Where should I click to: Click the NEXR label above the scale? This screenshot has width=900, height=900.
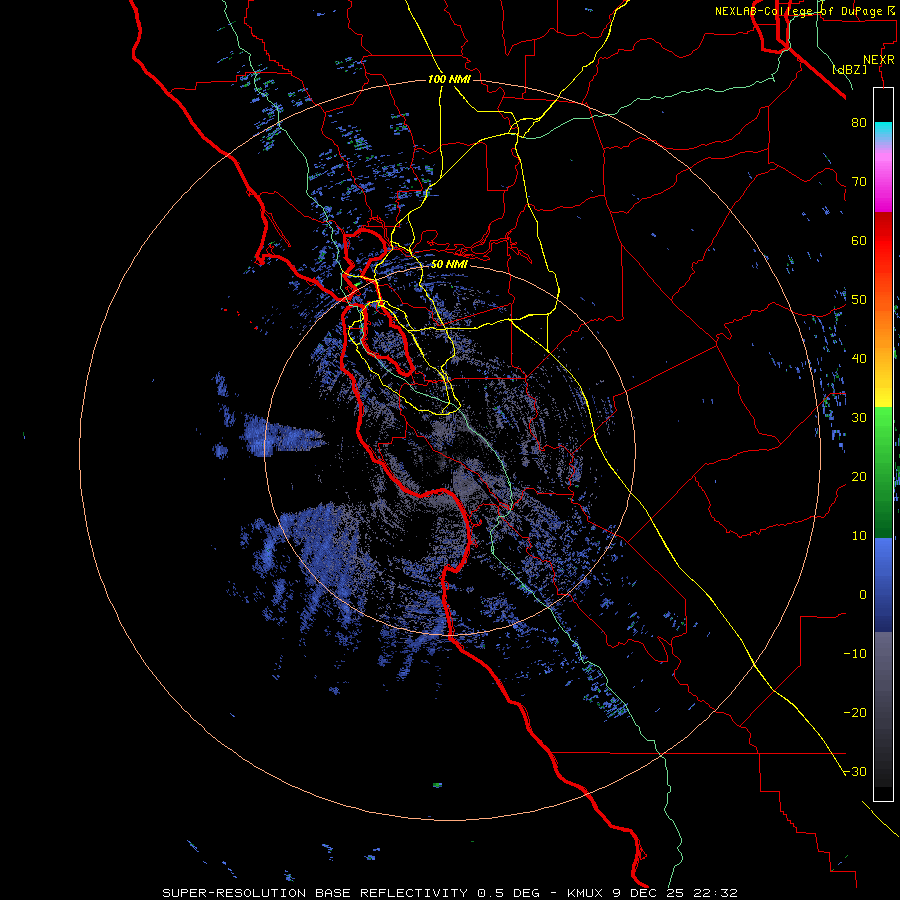(879, 60)
